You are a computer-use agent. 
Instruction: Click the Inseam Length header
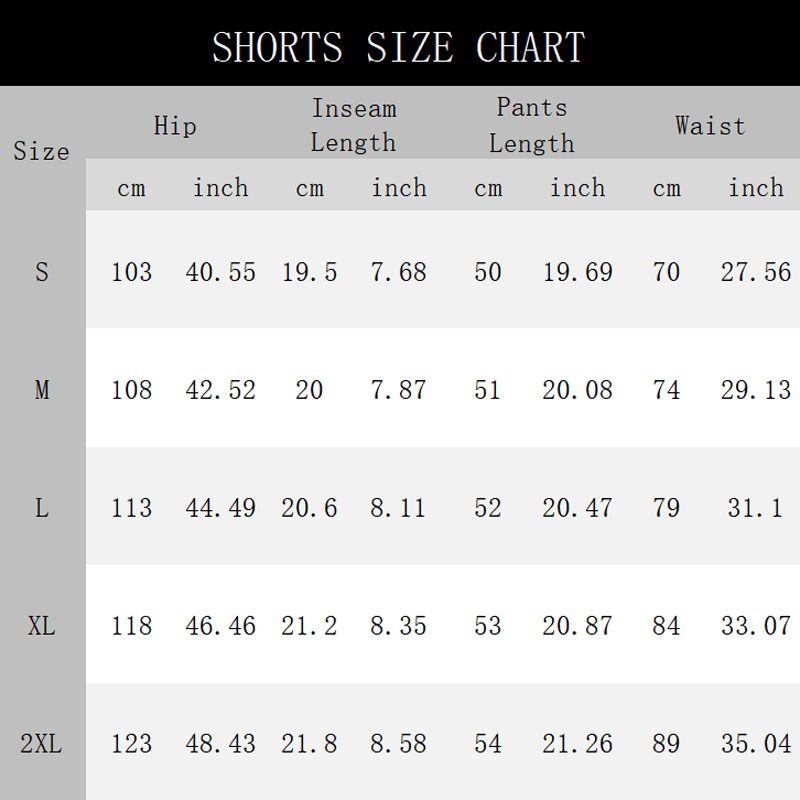pos(354,126)
